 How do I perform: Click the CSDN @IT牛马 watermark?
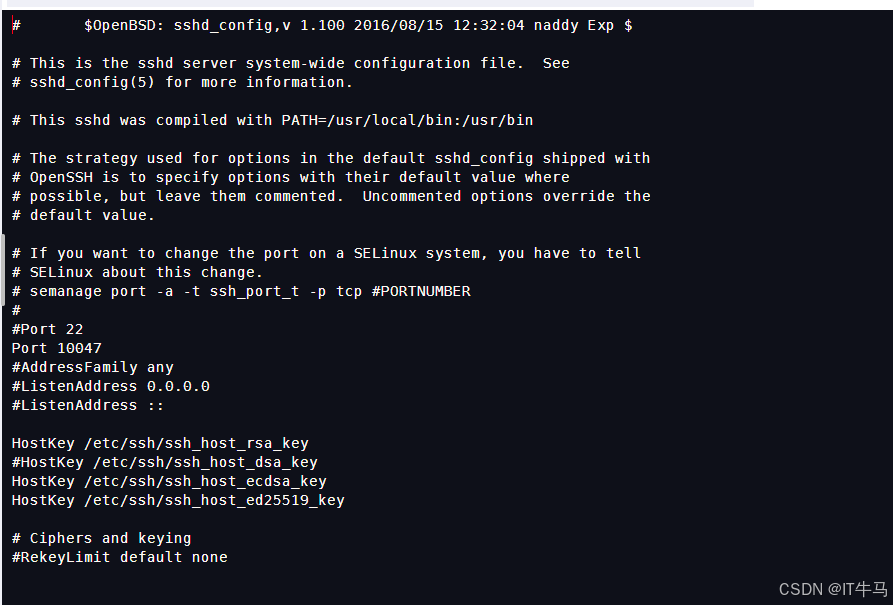[833, 589]
